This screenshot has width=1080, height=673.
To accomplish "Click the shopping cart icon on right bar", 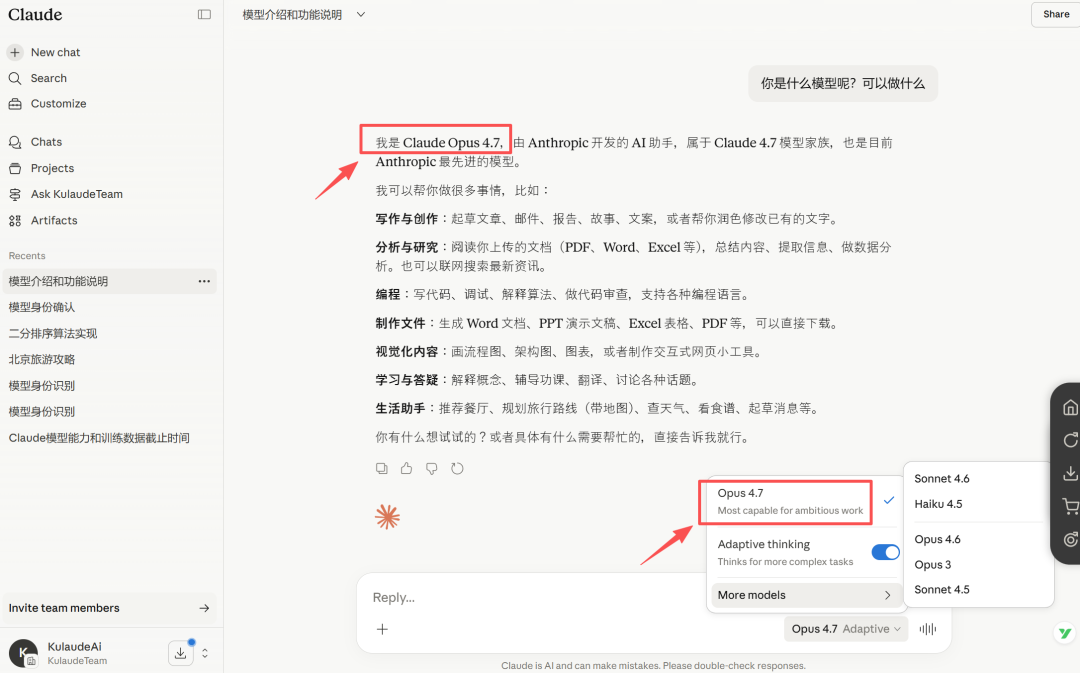I will click(x=1070, y=506).
